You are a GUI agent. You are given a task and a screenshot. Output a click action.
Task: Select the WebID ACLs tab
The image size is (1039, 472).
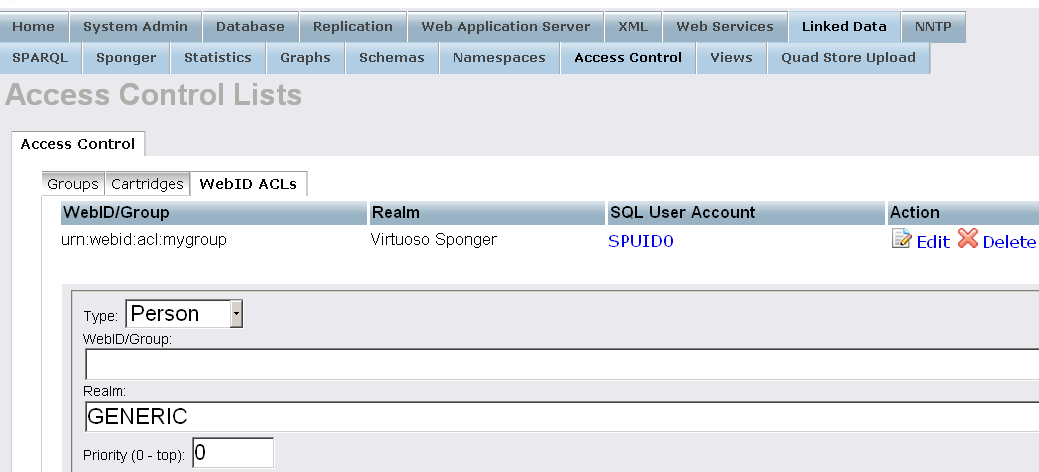pyautogui.click(x=248, y=184)
